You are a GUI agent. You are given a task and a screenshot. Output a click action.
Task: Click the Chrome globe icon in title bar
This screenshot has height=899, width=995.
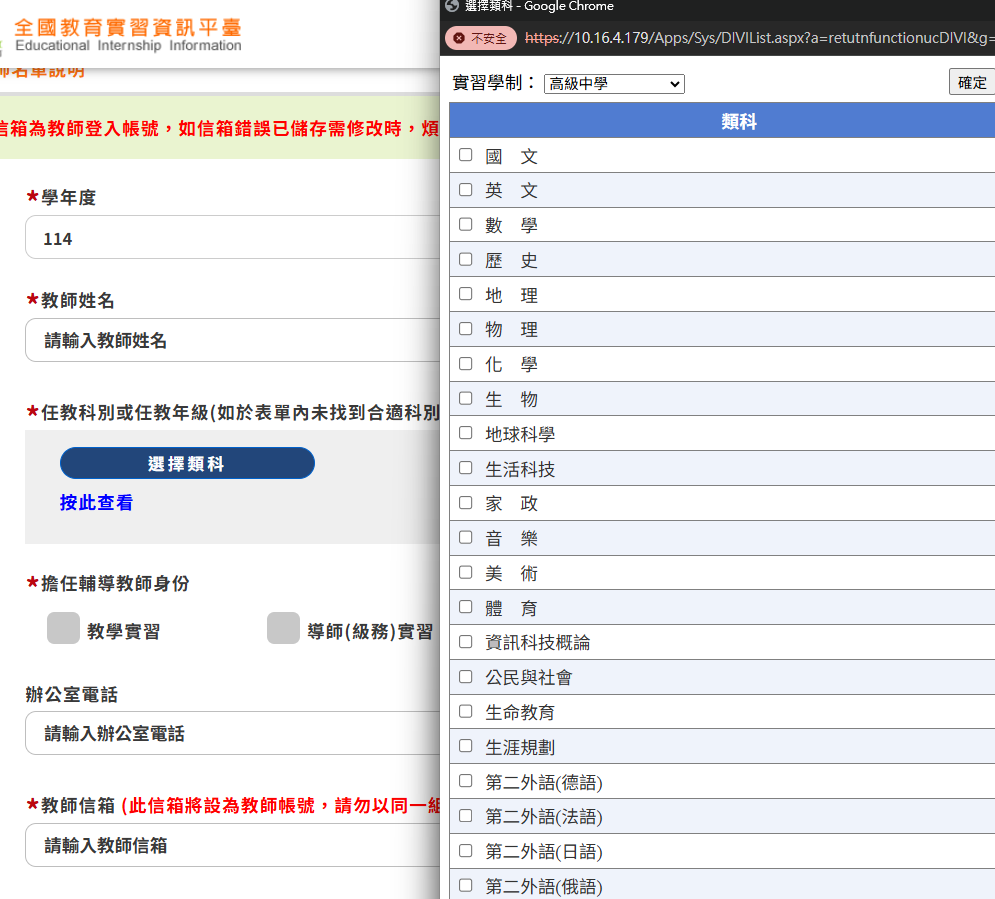pos(452,6)
